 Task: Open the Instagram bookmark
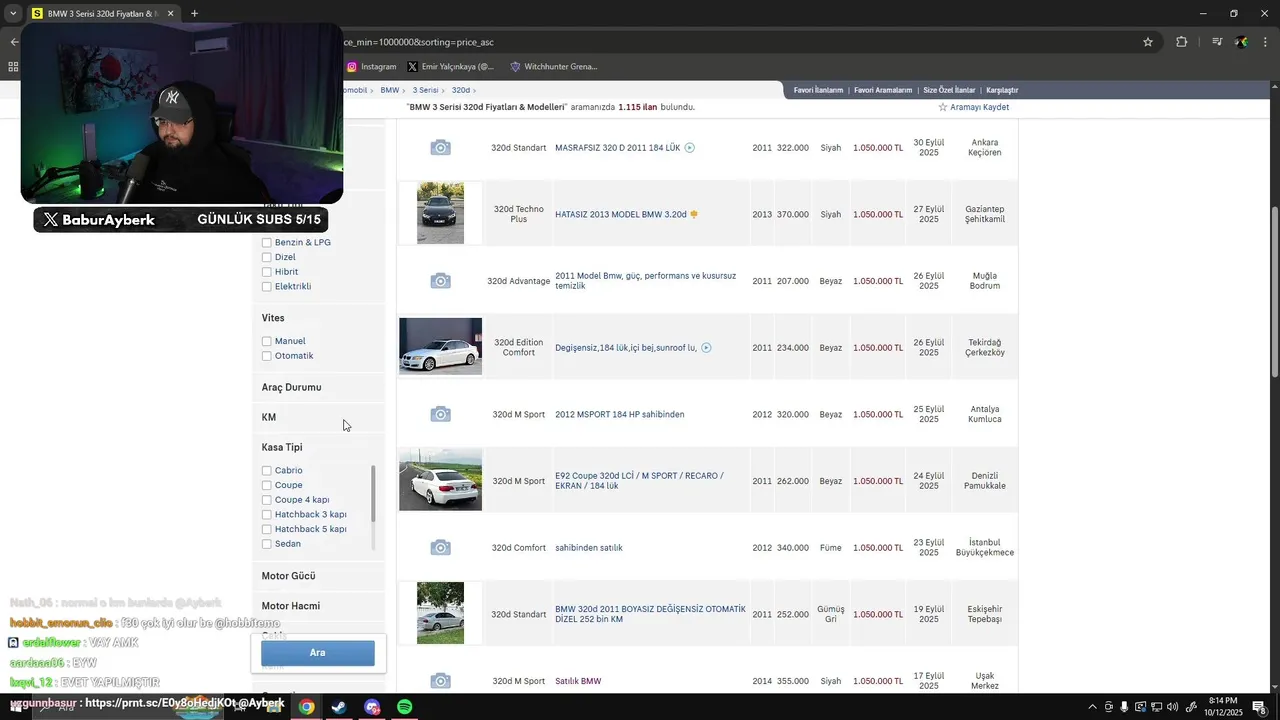click(x=372, y=67)
